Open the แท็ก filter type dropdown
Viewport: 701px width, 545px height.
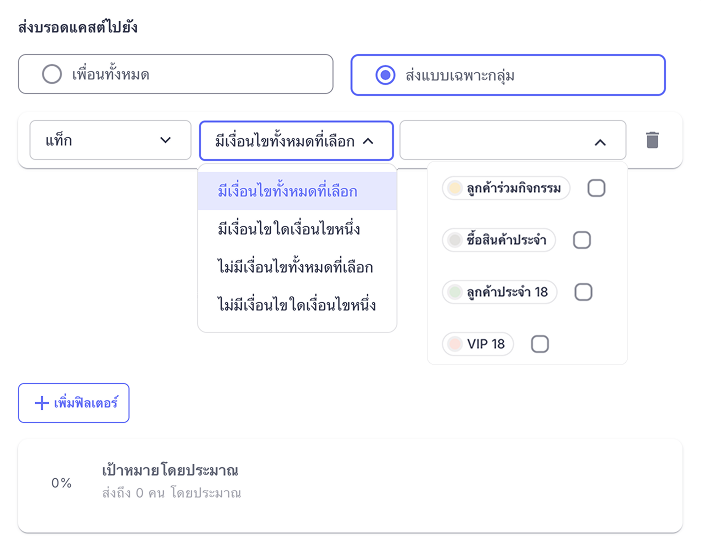coord(110,141)
